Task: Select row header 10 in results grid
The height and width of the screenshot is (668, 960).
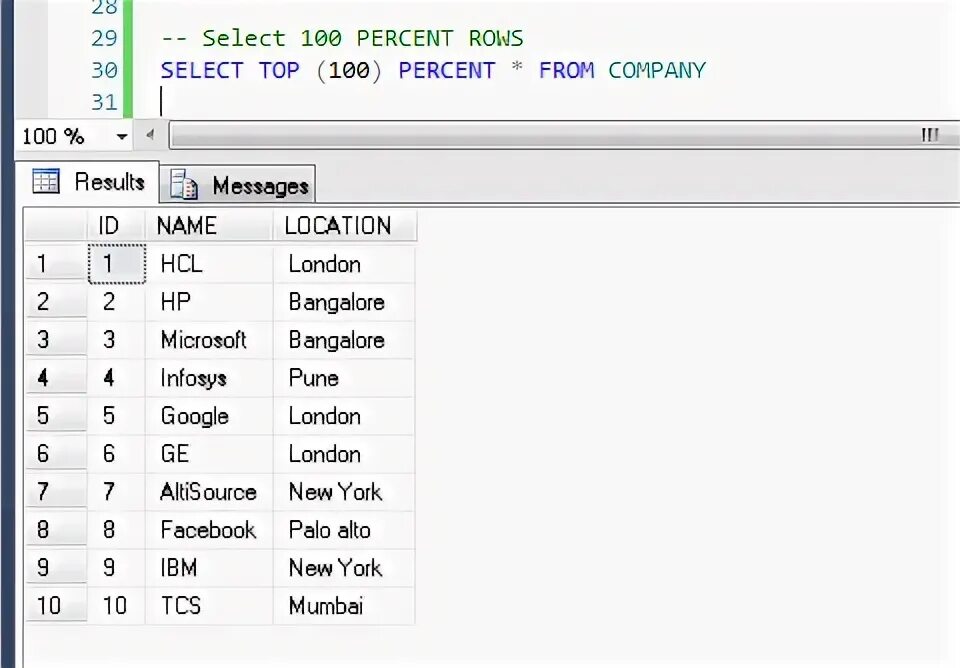Action: coord(56,606)
